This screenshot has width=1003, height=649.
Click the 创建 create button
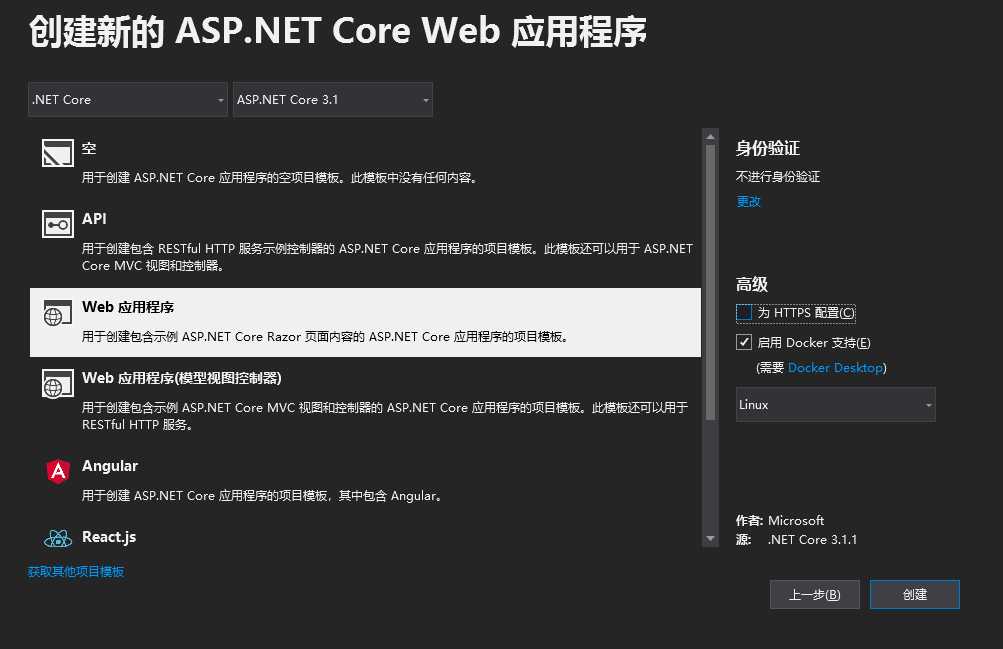[x=915, y=595]
